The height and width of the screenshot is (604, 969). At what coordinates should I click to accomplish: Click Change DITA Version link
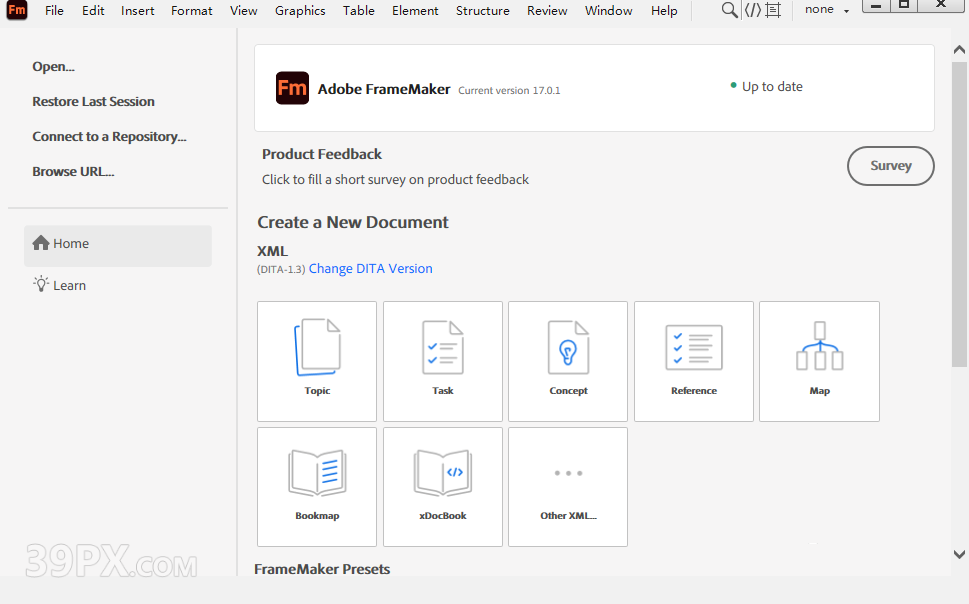371,268
